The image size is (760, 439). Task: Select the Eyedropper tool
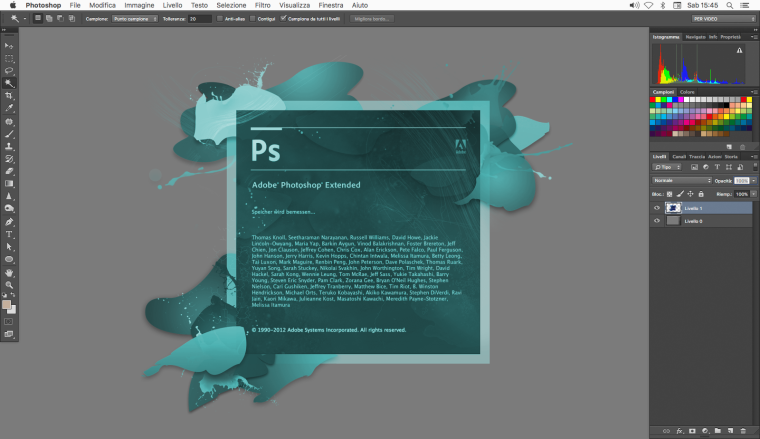(9, 109)
